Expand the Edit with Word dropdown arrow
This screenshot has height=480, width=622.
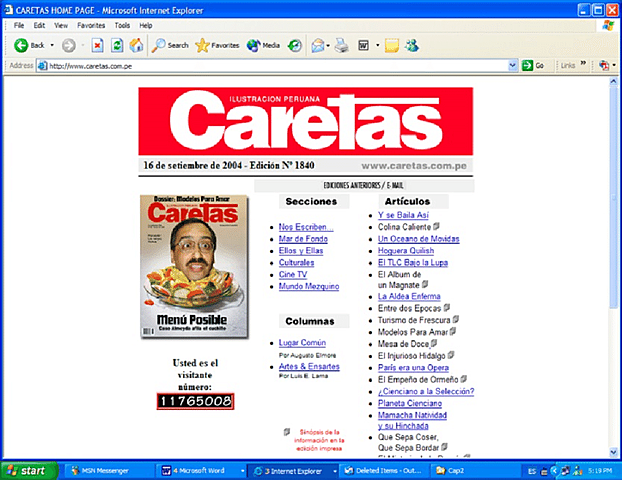377,46
